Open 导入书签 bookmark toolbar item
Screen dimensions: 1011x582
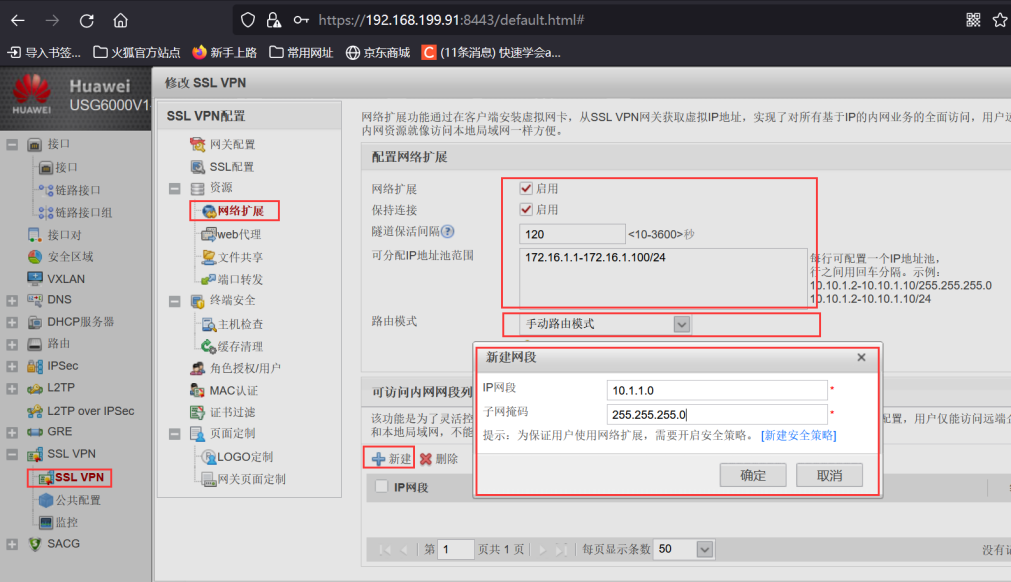[44, 53]
